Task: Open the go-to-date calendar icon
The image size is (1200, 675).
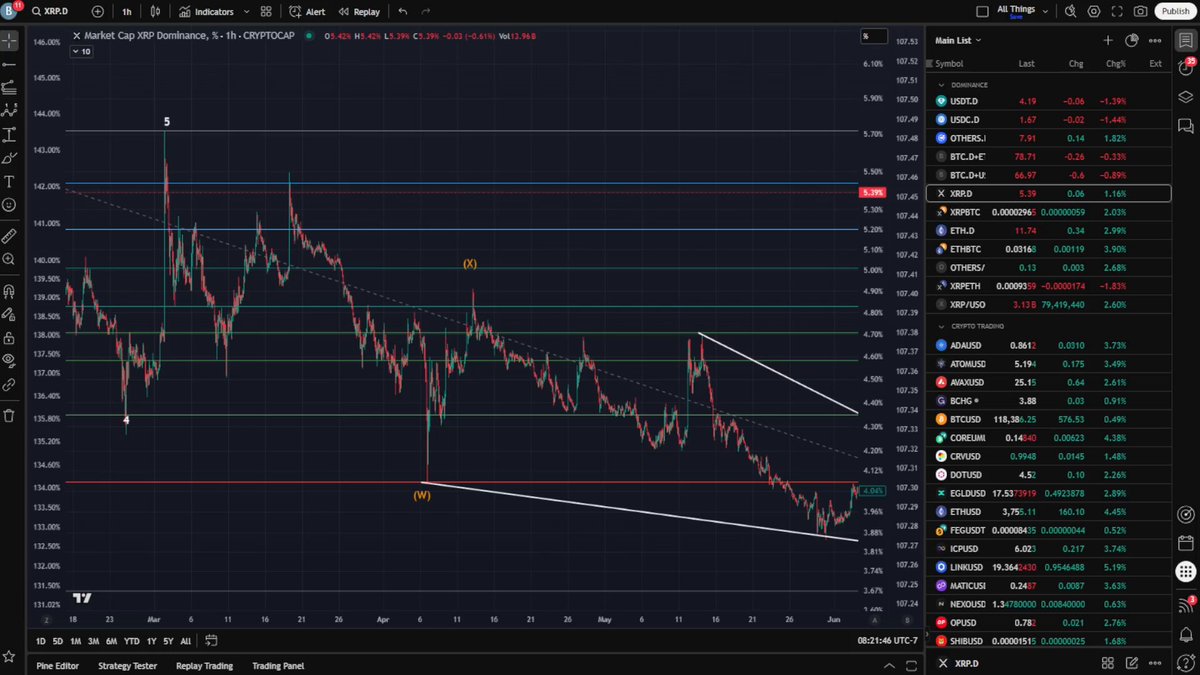Action: pos(212,641)
